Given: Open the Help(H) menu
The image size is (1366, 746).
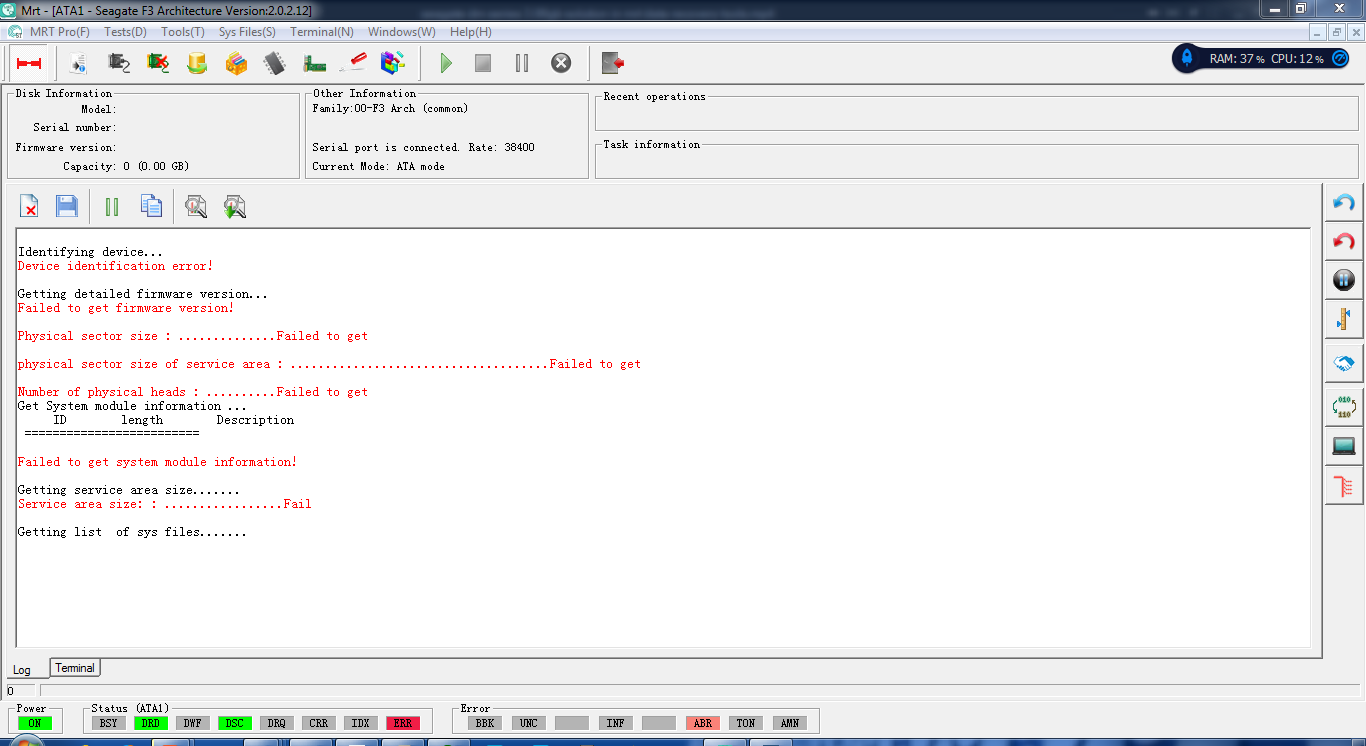Looking at the screenshot, I should coord(471,32).
